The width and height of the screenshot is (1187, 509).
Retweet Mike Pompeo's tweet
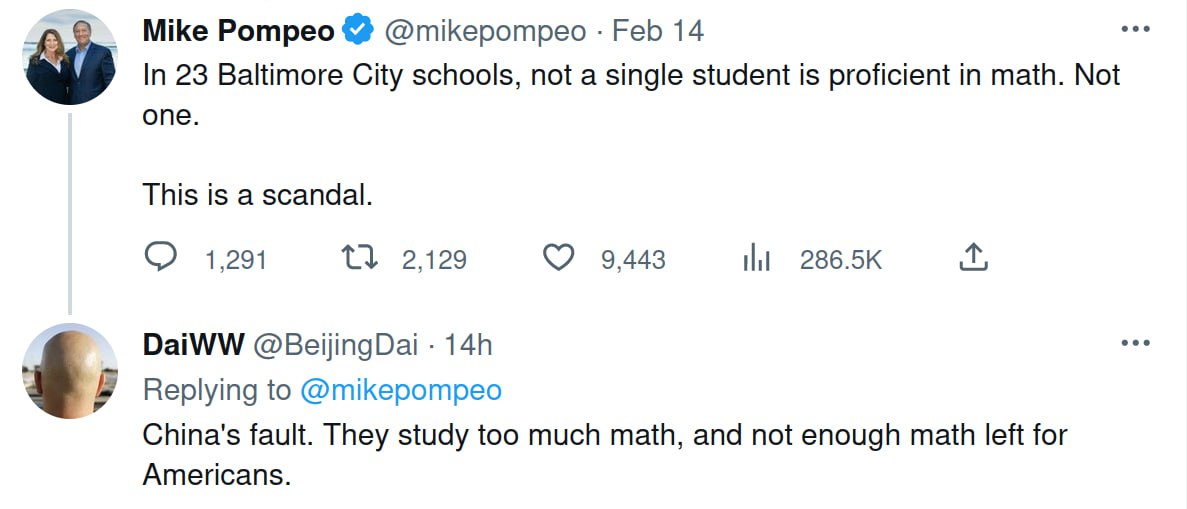coord(358,258)
